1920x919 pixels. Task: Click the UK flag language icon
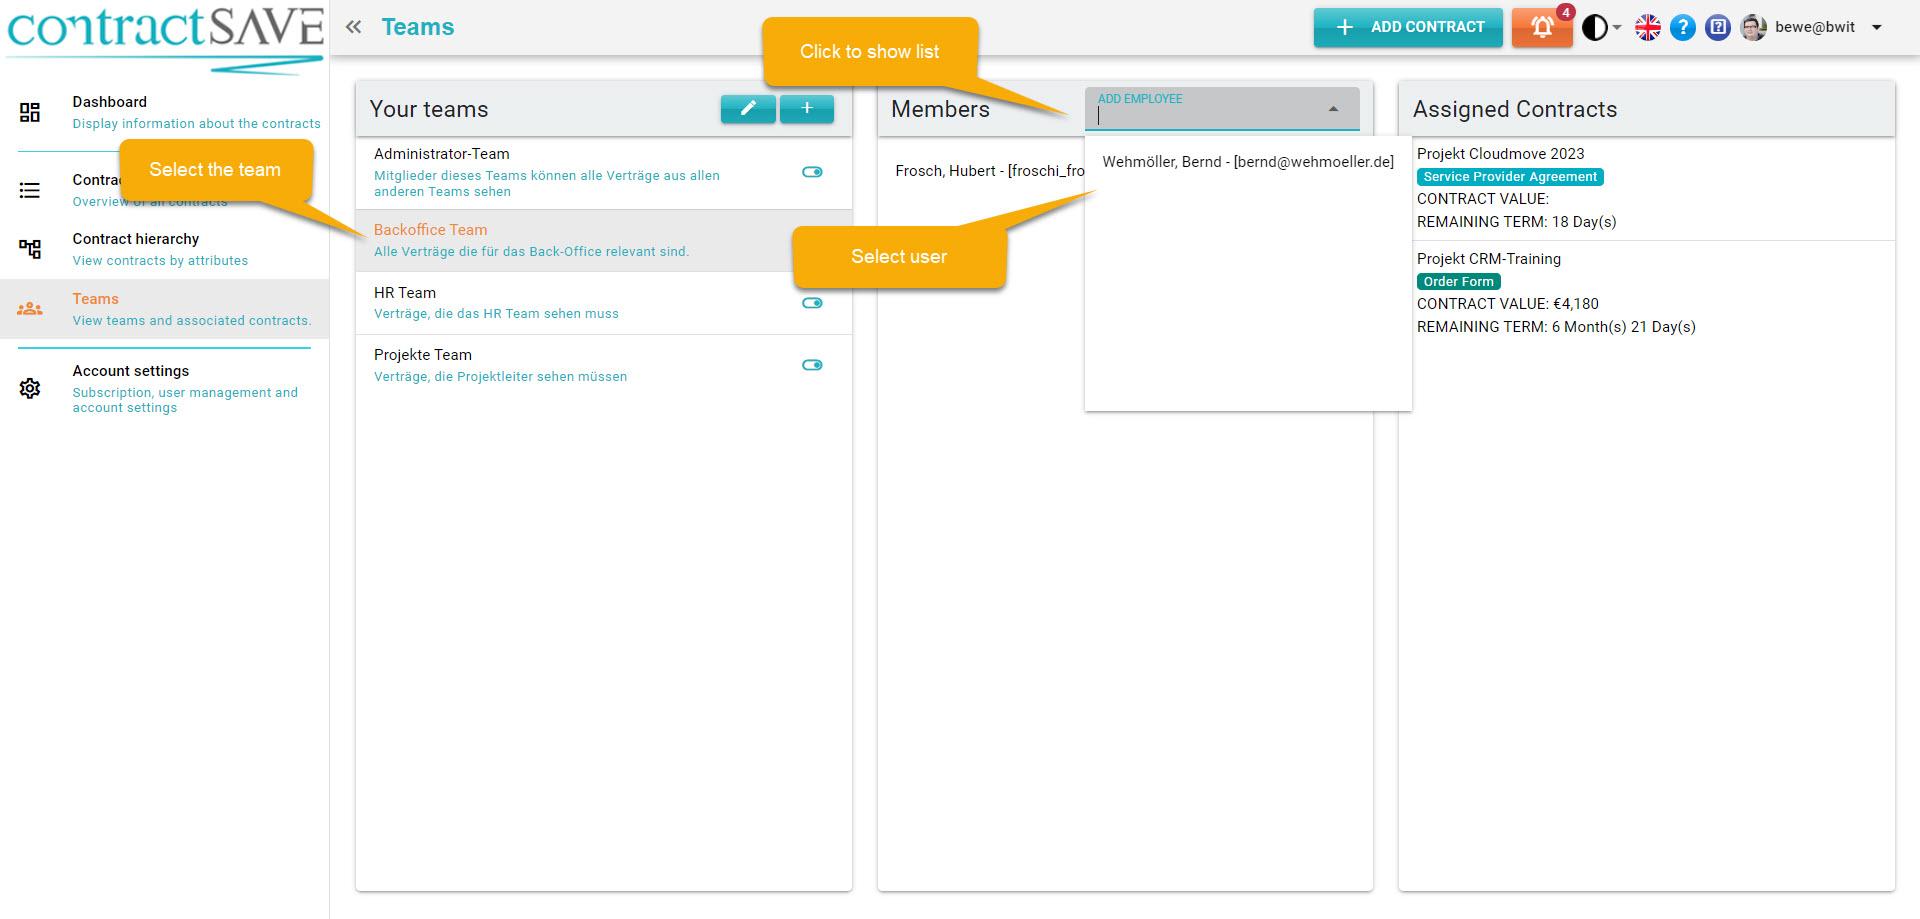coord(1647,28)
